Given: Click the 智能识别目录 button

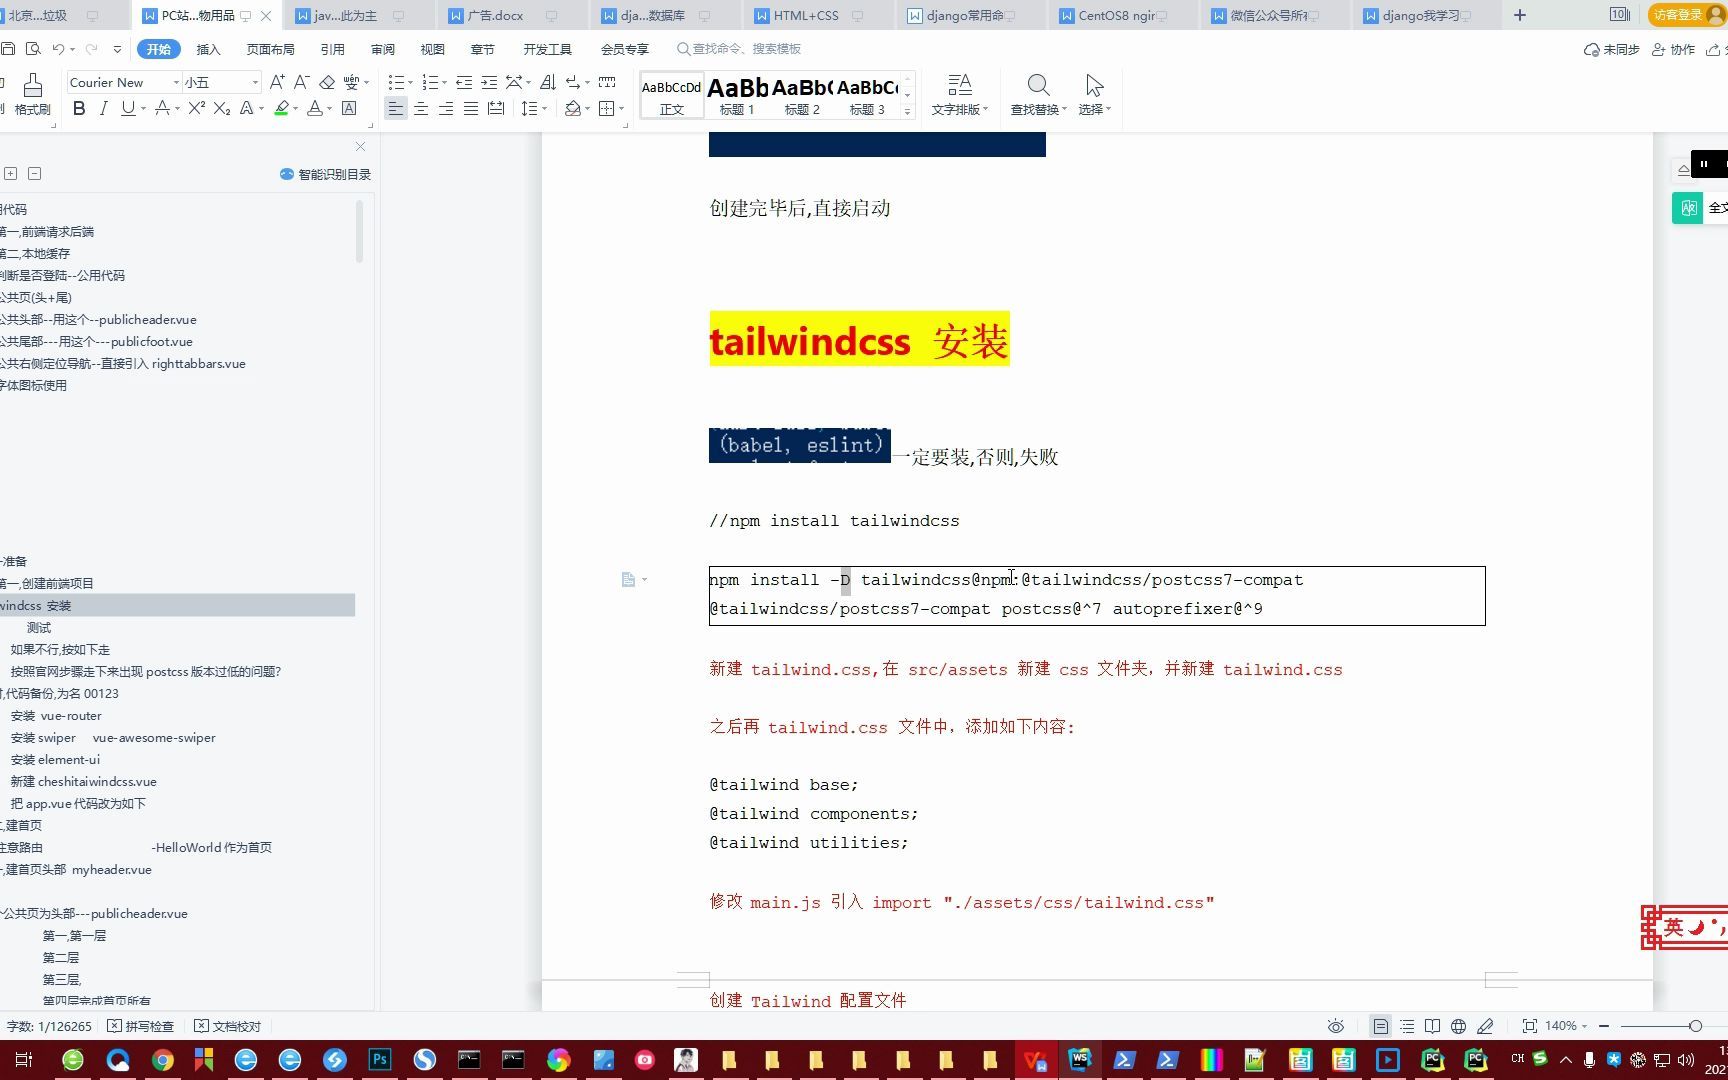Looking at the screenshot, I should pyautogui.click(x=326, y=174).
